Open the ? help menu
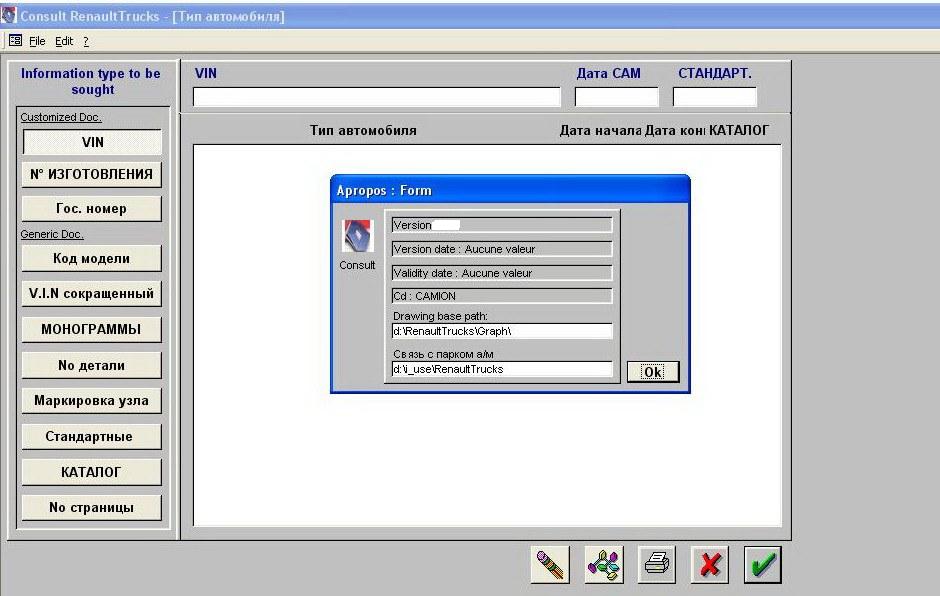 pos(86,41)
